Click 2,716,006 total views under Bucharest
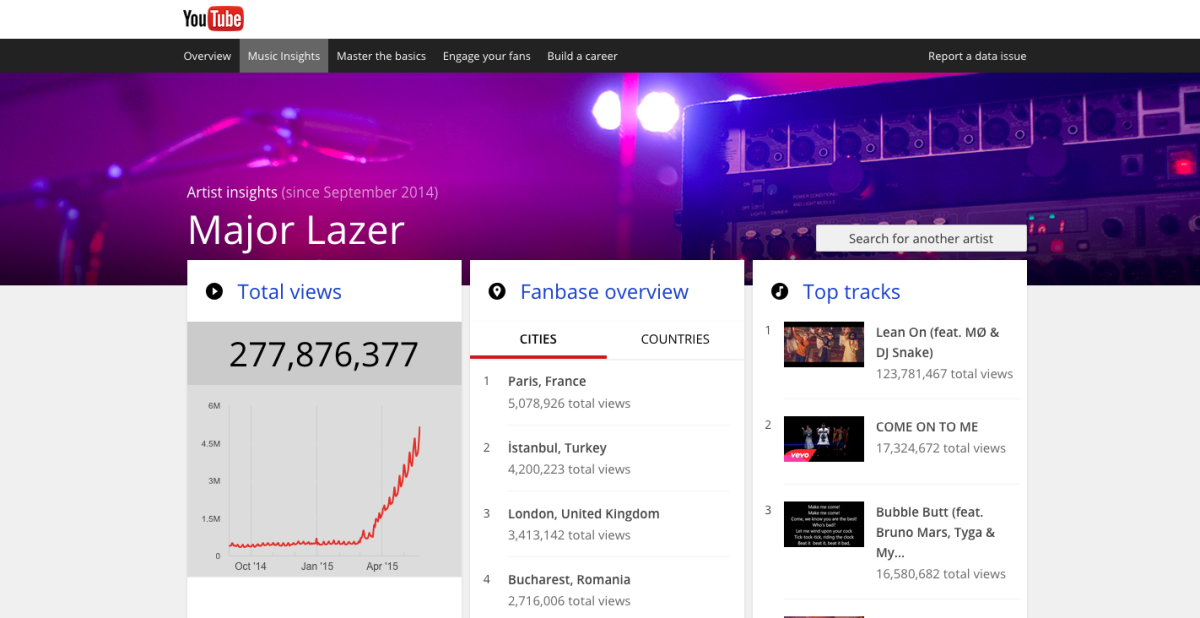The width and height of the screenshot is (1200, 618). (x=569, y=601)
